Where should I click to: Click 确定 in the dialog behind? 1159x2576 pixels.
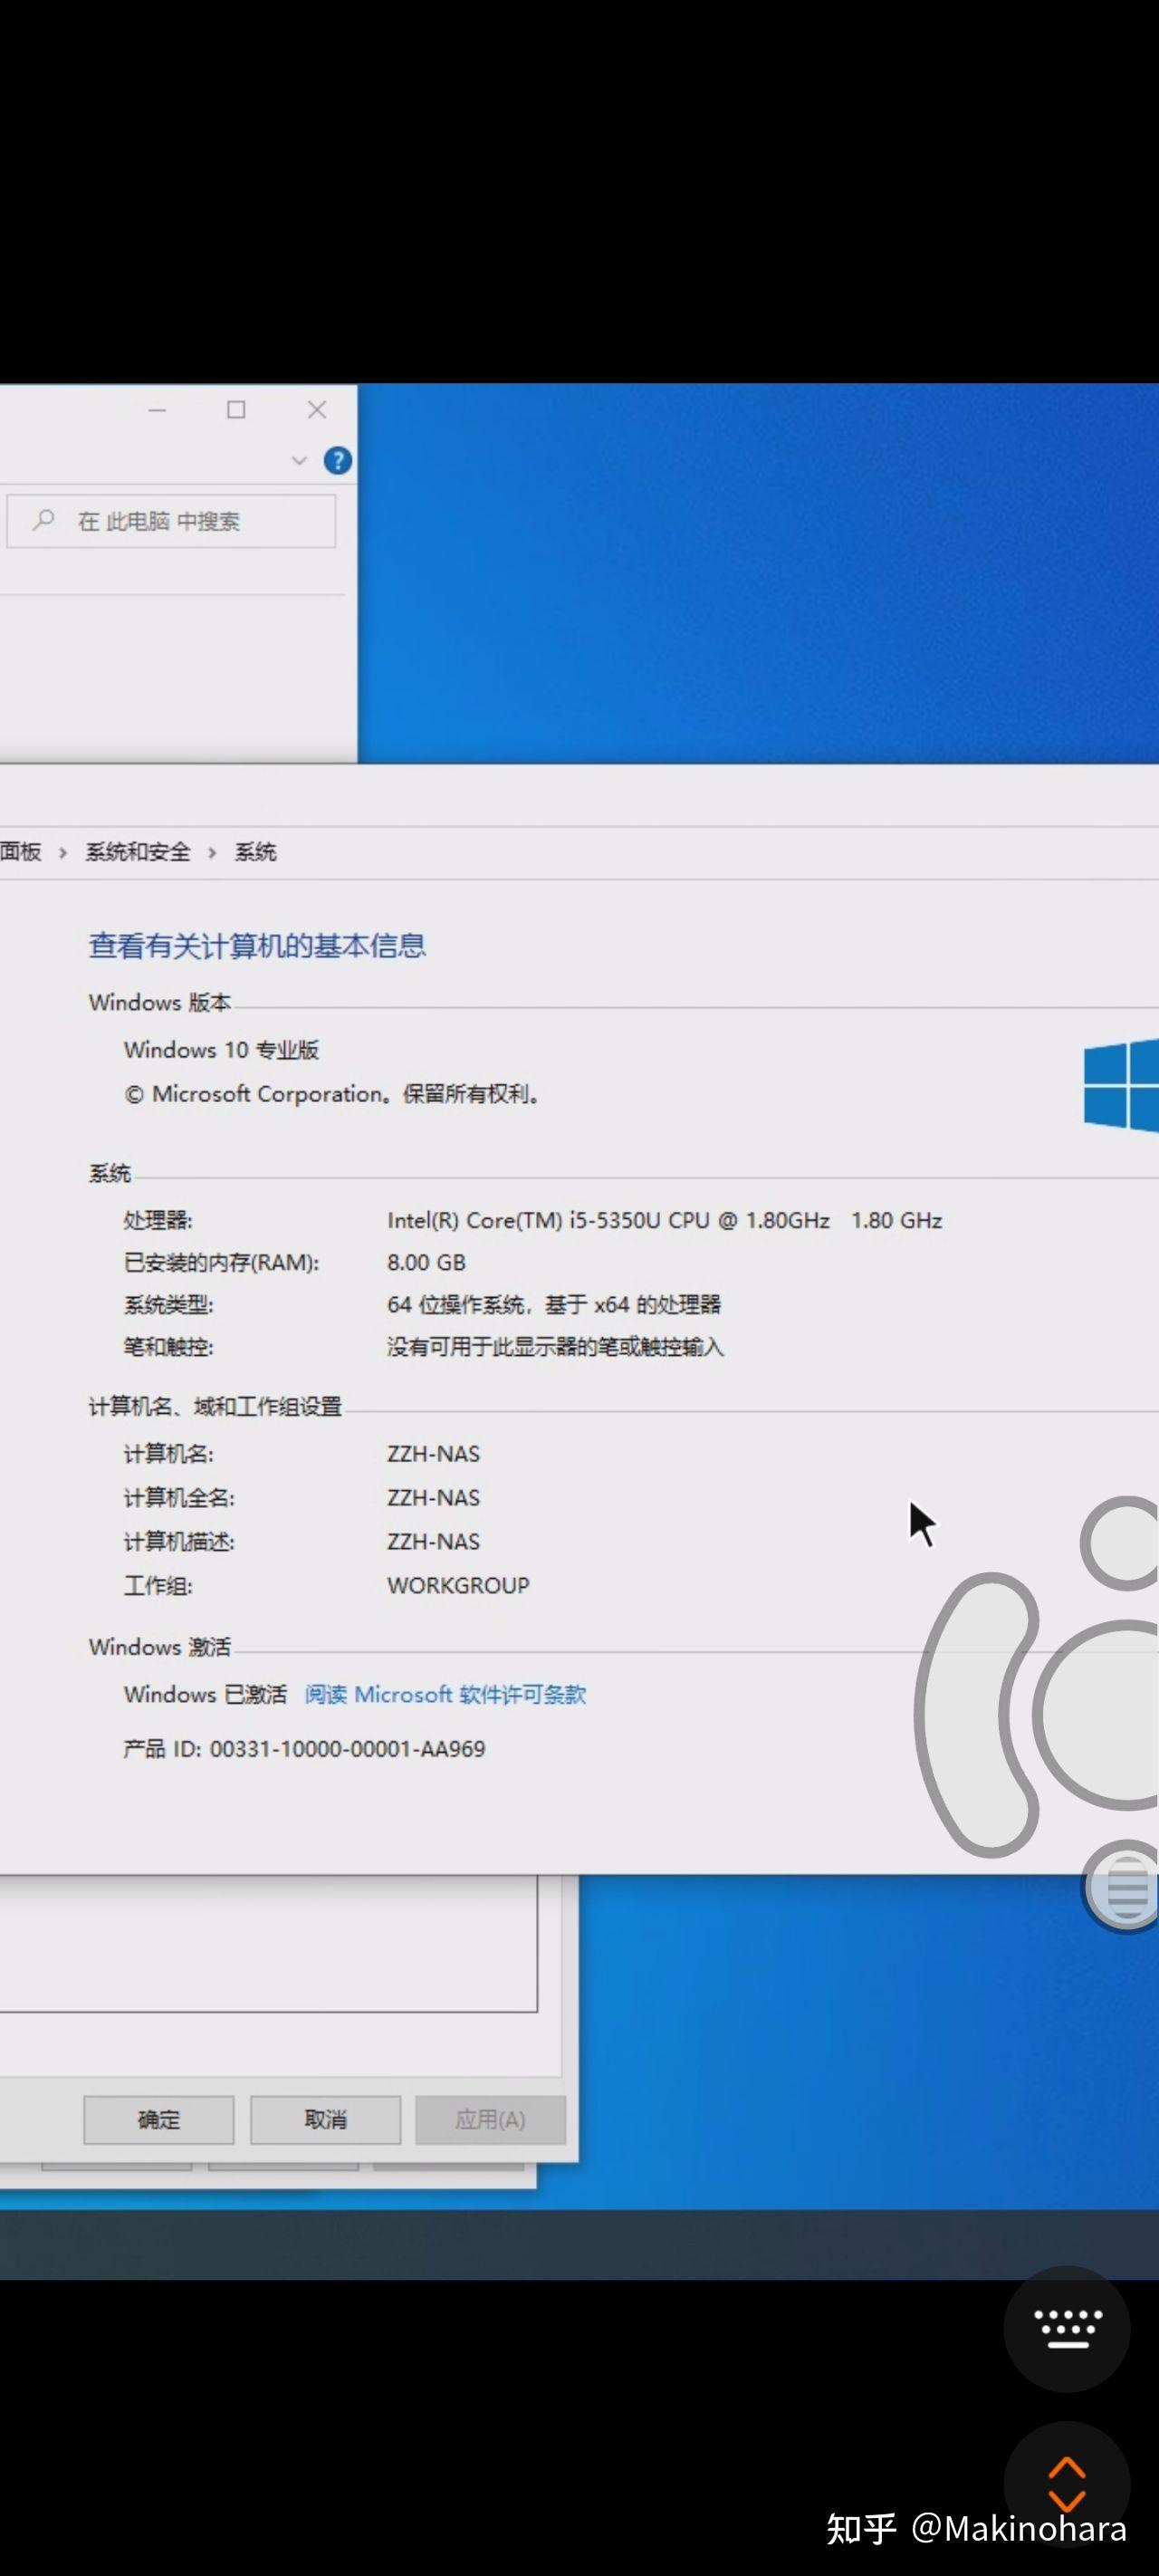159,2119
